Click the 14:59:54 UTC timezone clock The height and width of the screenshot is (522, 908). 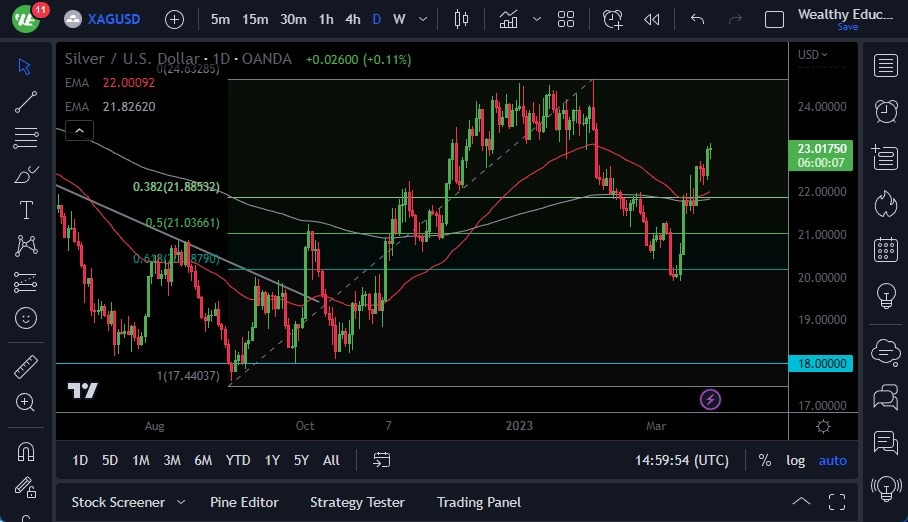[x=681, y=460]
